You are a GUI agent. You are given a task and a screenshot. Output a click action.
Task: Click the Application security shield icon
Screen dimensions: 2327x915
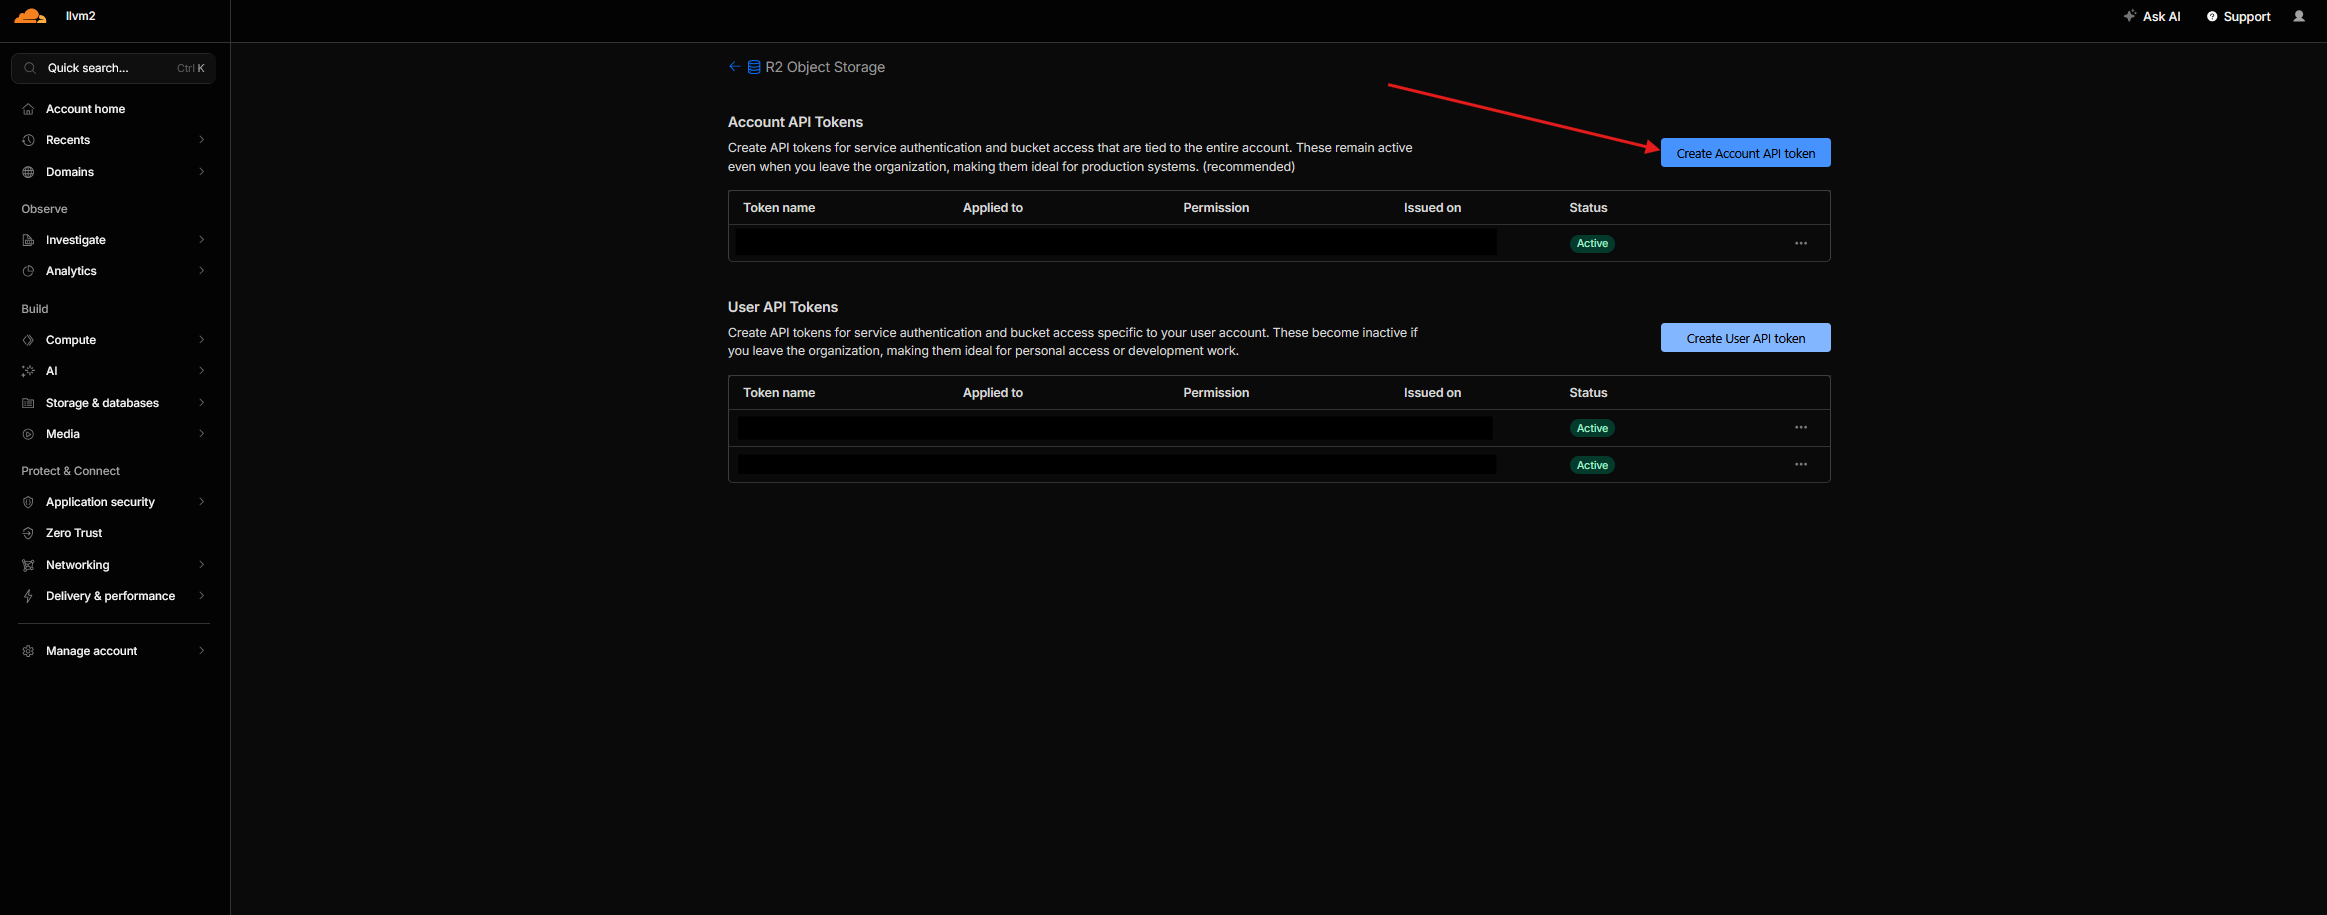[x=28, y=502]
